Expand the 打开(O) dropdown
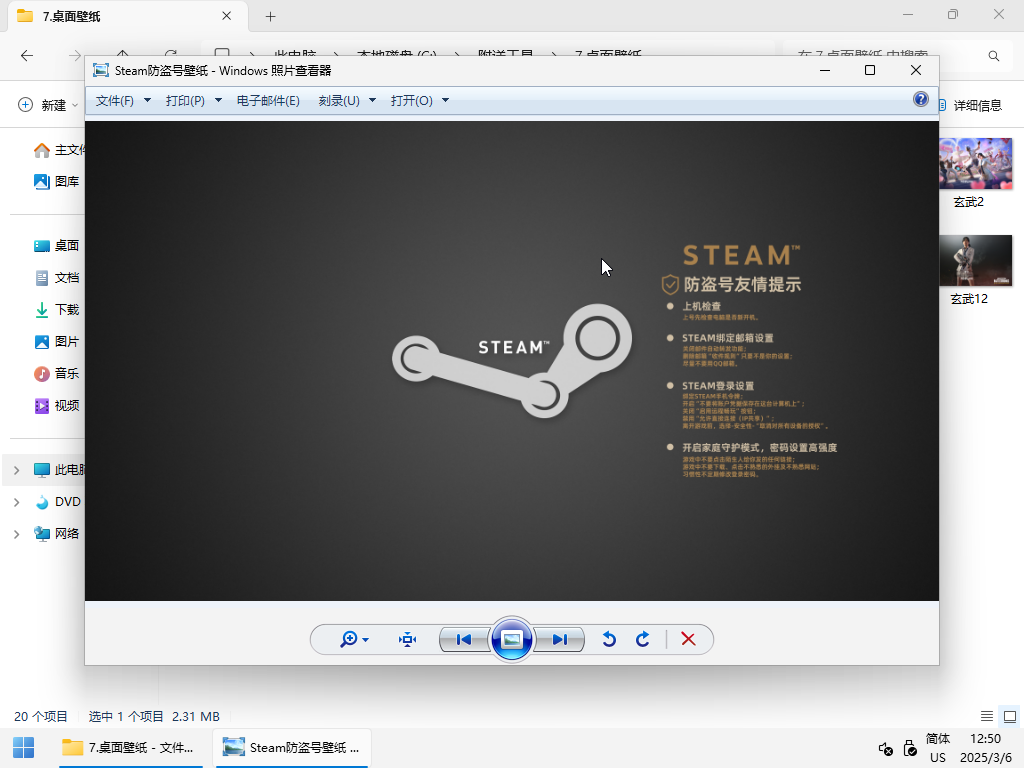Screen dimensions: 1024x768 tap(419, 101)
